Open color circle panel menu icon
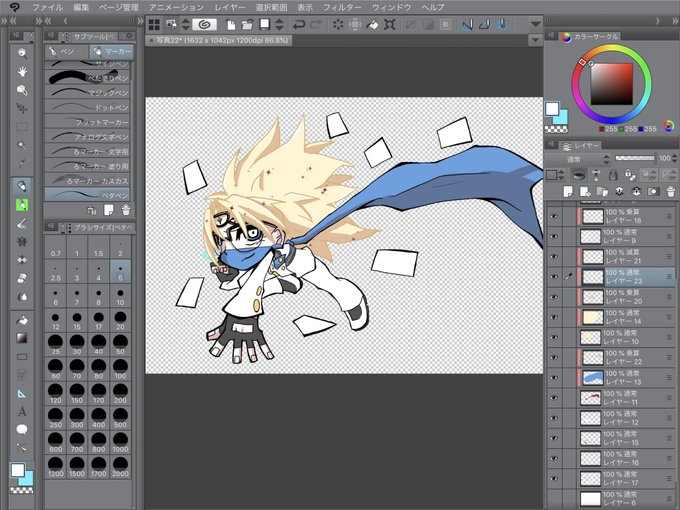680x510 pixels. 551,36
